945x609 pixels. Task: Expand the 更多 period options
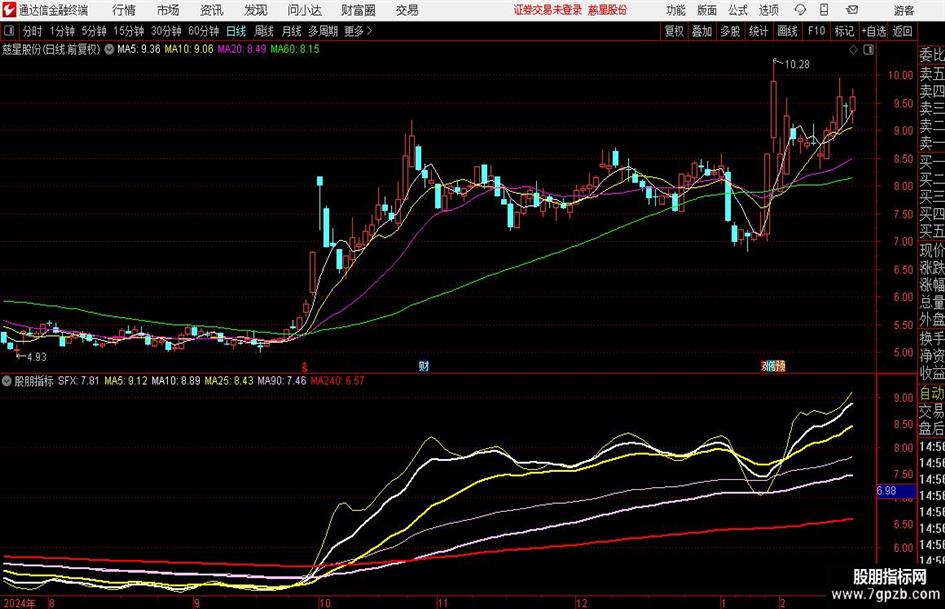tap(358, 31)
